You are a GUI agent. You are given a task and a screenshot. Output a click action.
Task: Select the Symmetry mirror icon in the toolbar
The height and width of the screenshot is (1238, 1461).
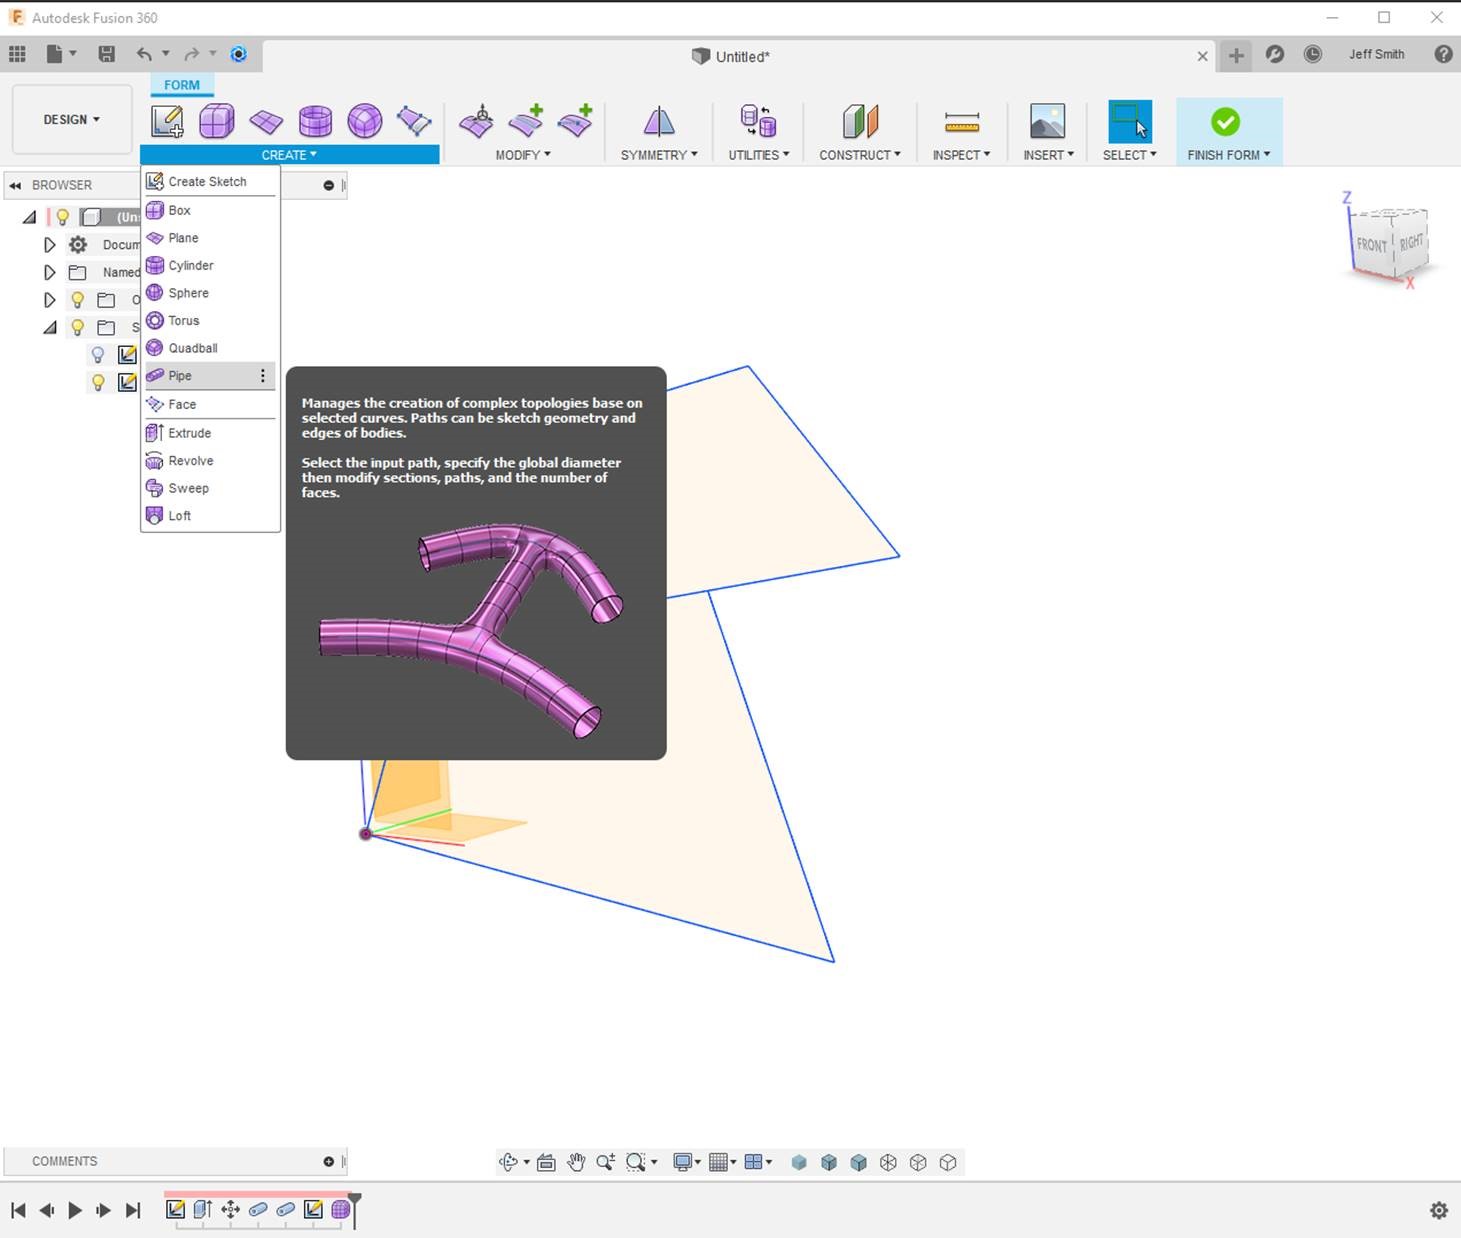pyautogui.click(x=658, y=122)
